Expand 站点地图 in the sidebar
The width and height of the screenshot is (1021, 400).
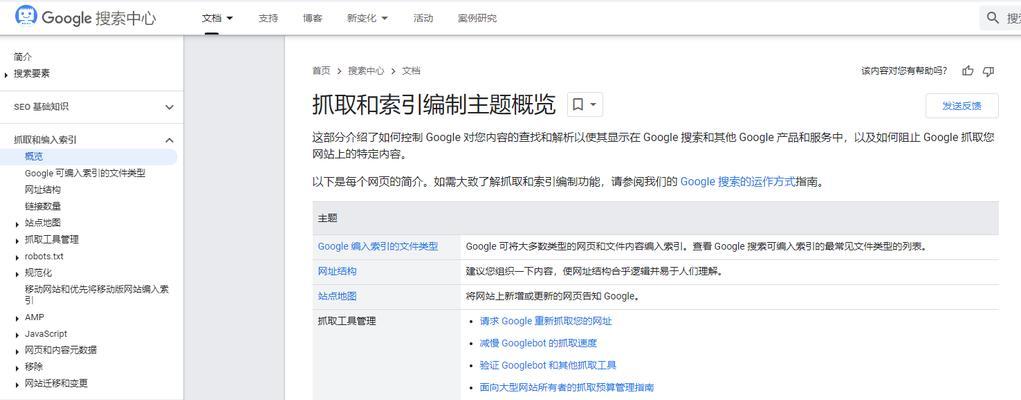point(17,223)
